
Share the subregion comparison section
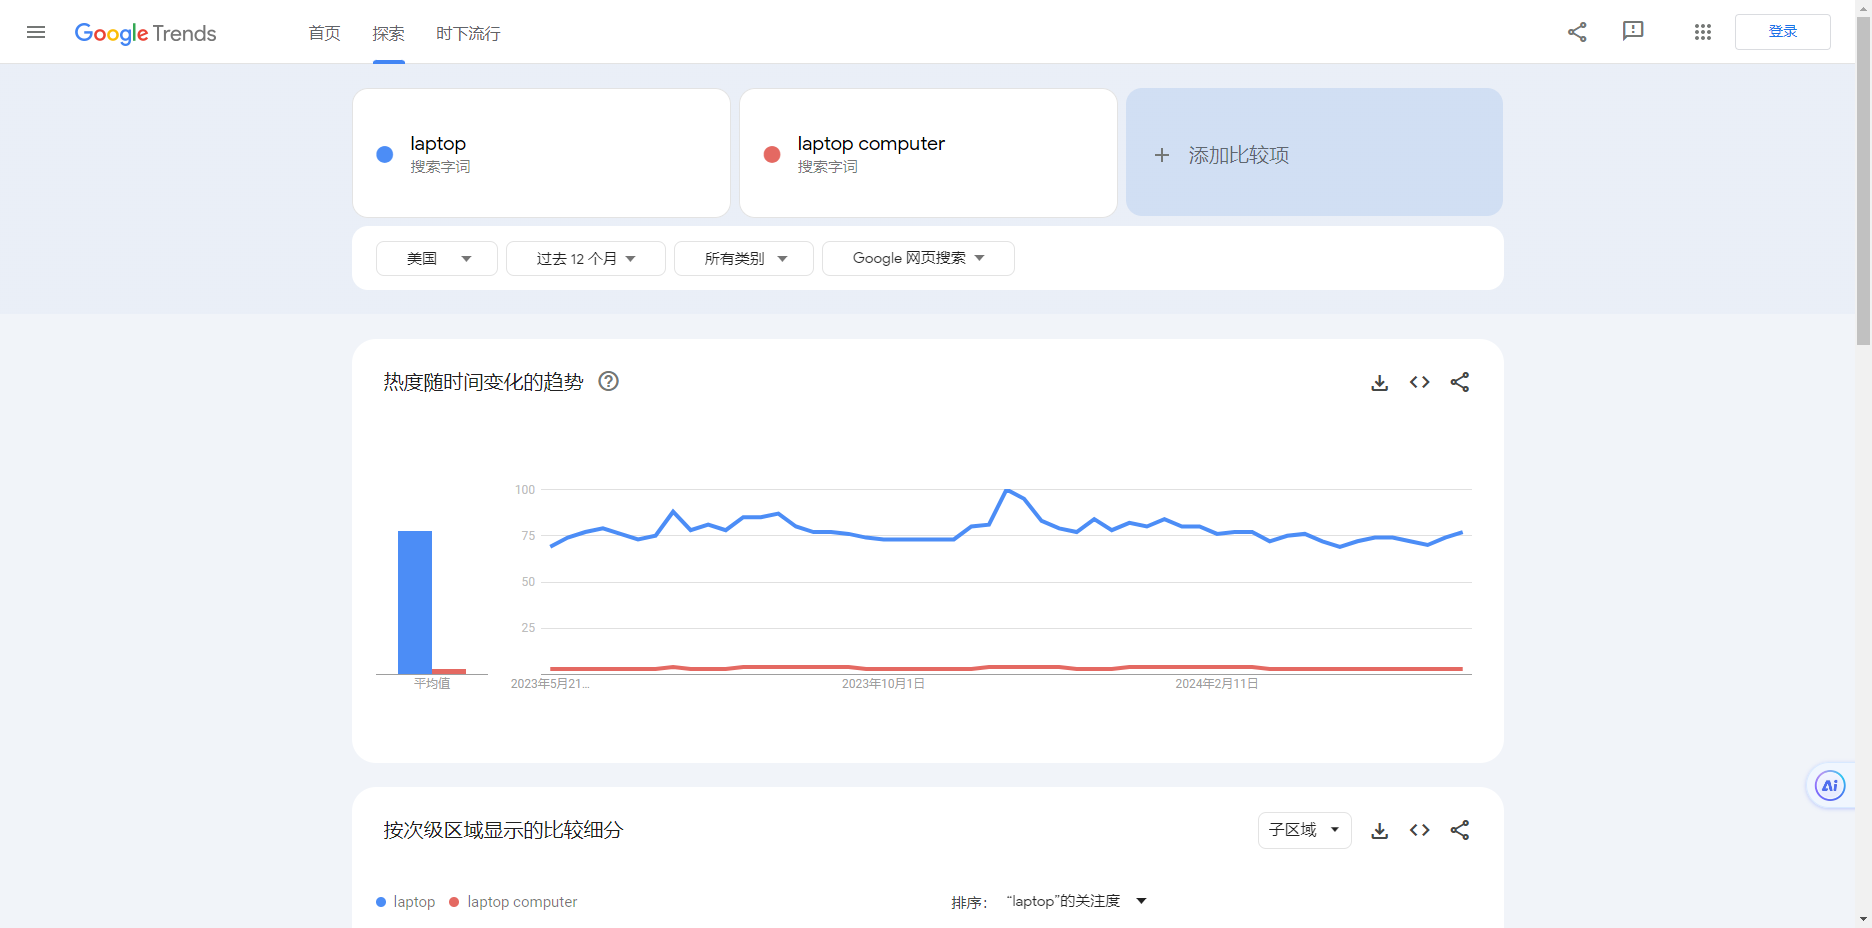1460,830
